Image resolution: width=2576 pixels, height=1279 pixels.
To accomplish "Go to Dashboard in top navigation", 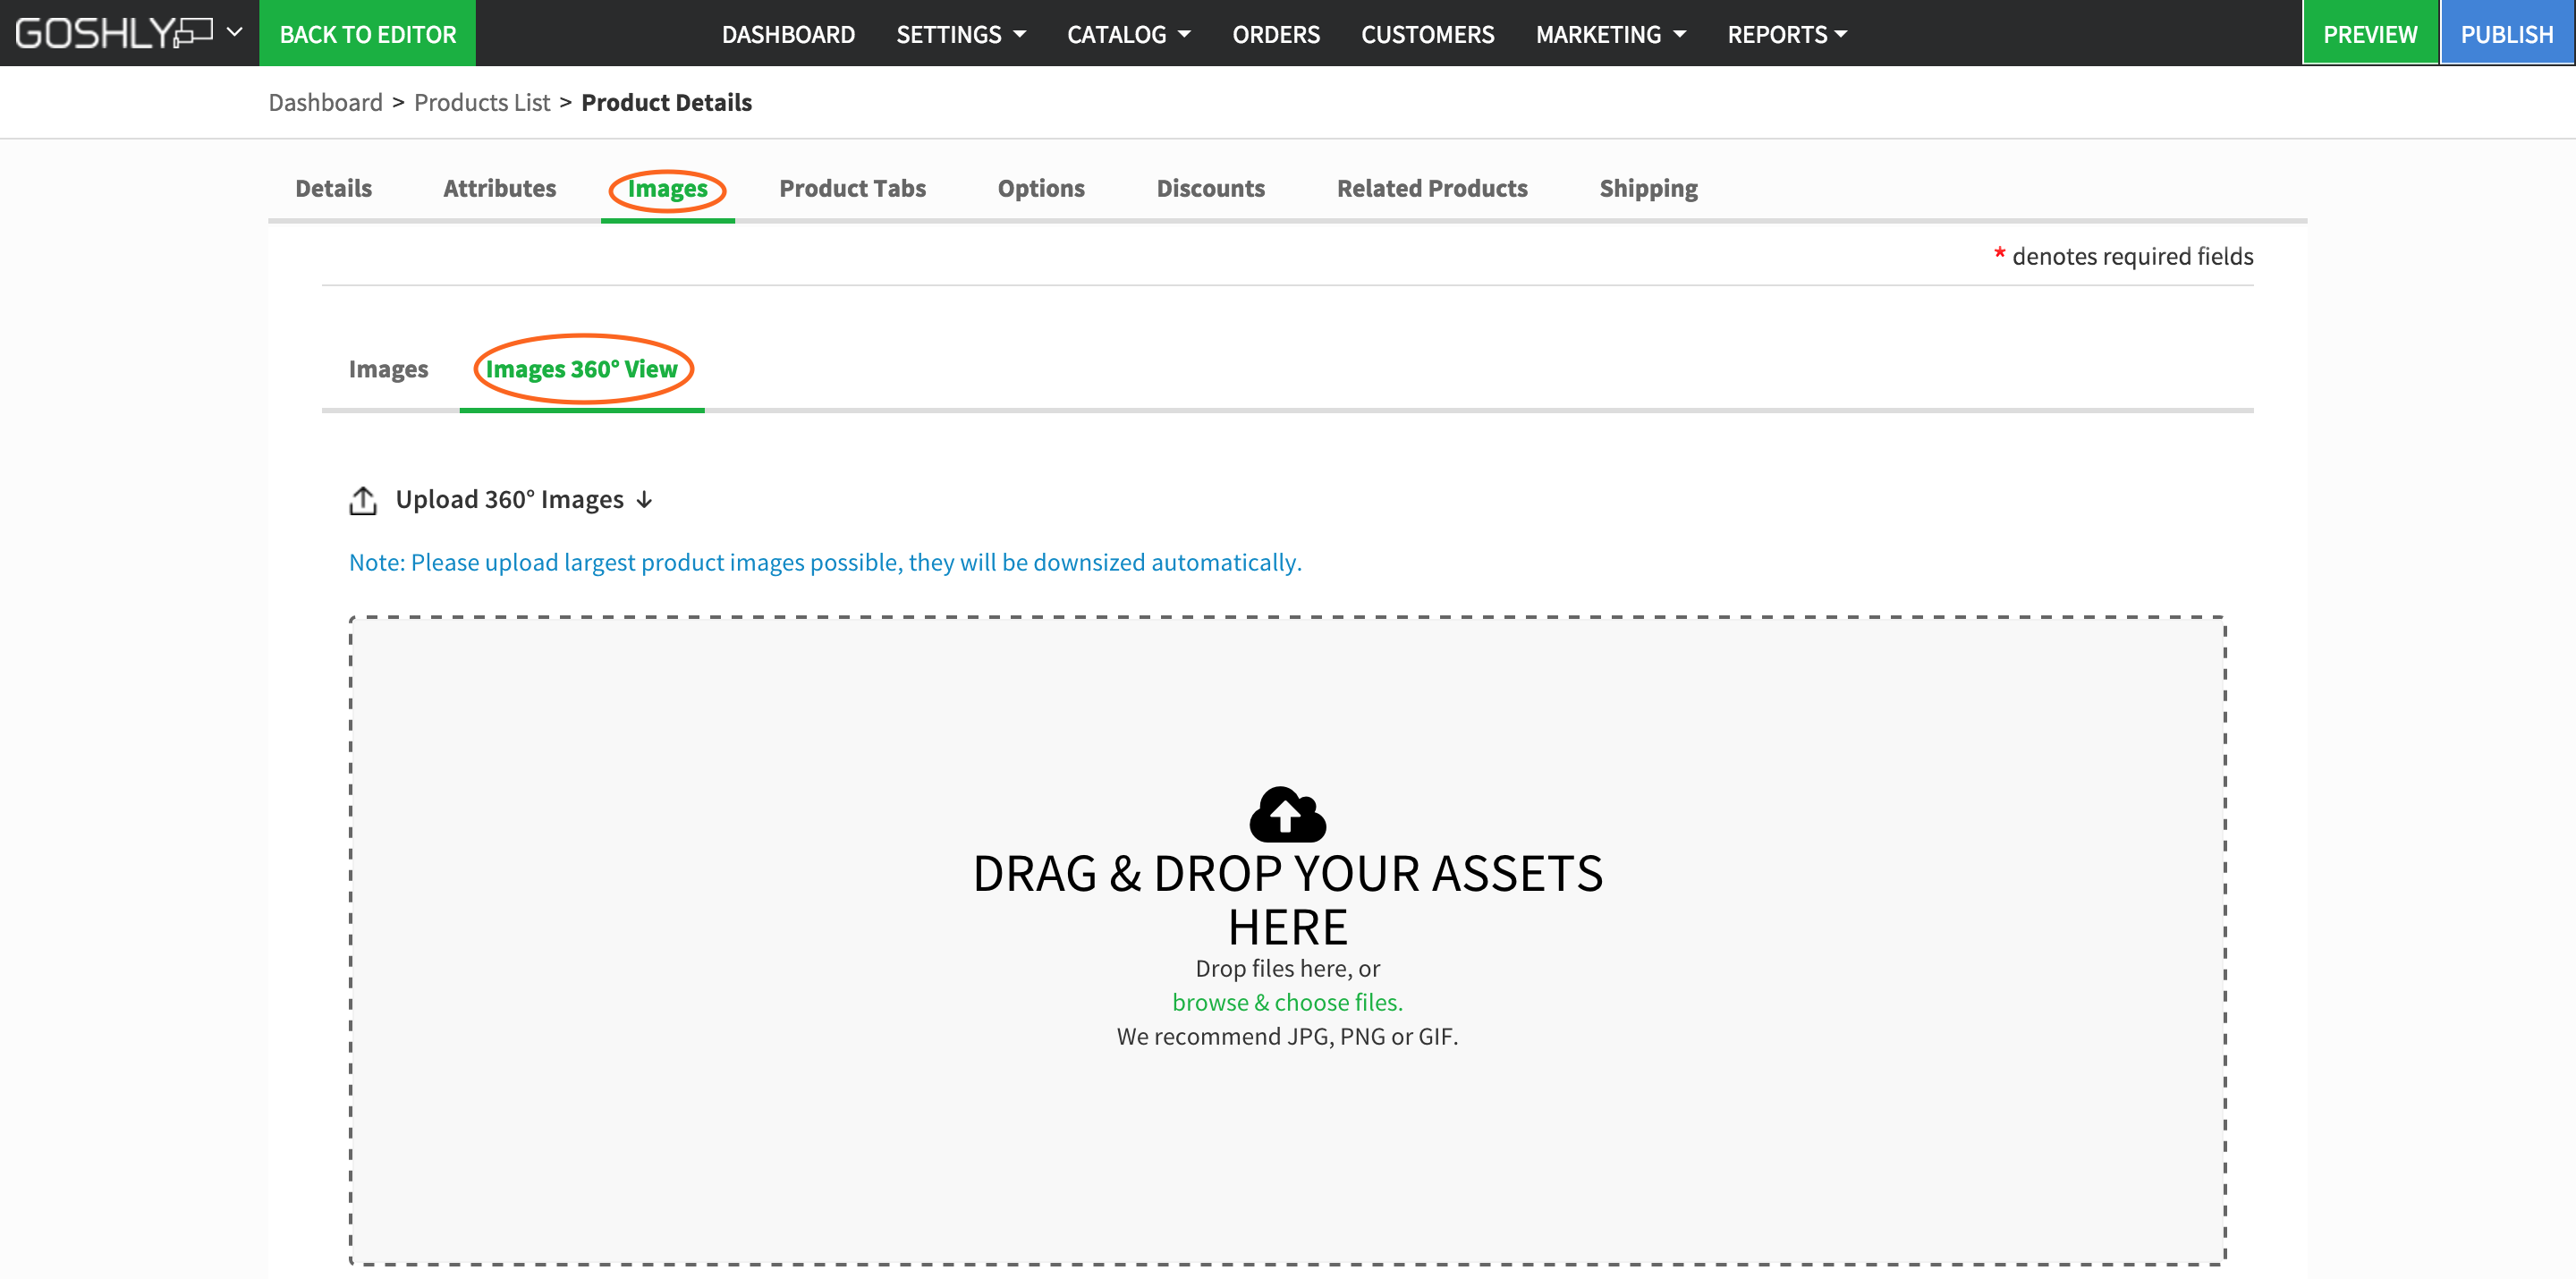I will pos(788,34).
